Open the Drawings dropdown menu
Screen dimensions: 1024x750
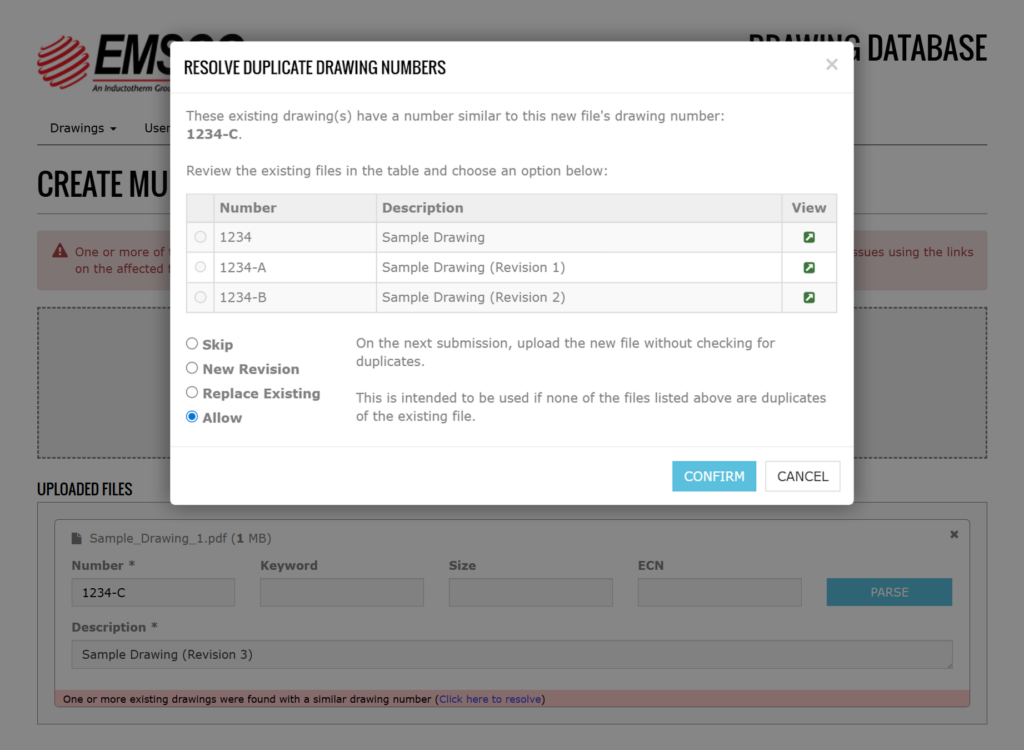point(83,128)
